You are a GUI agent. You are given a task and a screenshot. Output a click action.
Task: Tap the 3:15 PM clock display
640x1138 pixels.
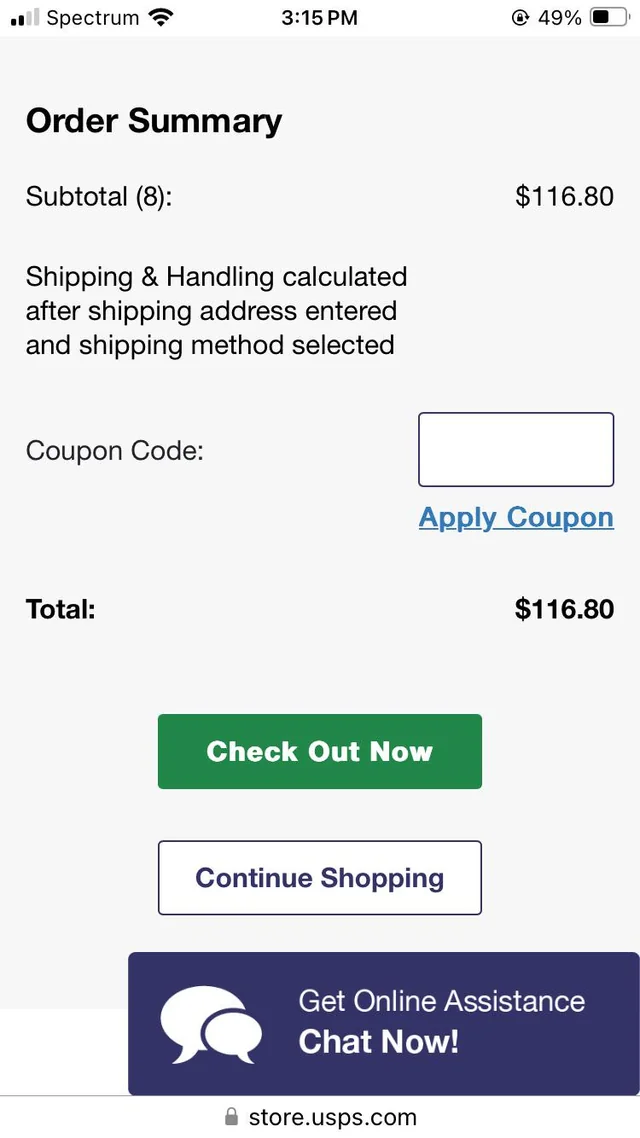click(319, 16)
